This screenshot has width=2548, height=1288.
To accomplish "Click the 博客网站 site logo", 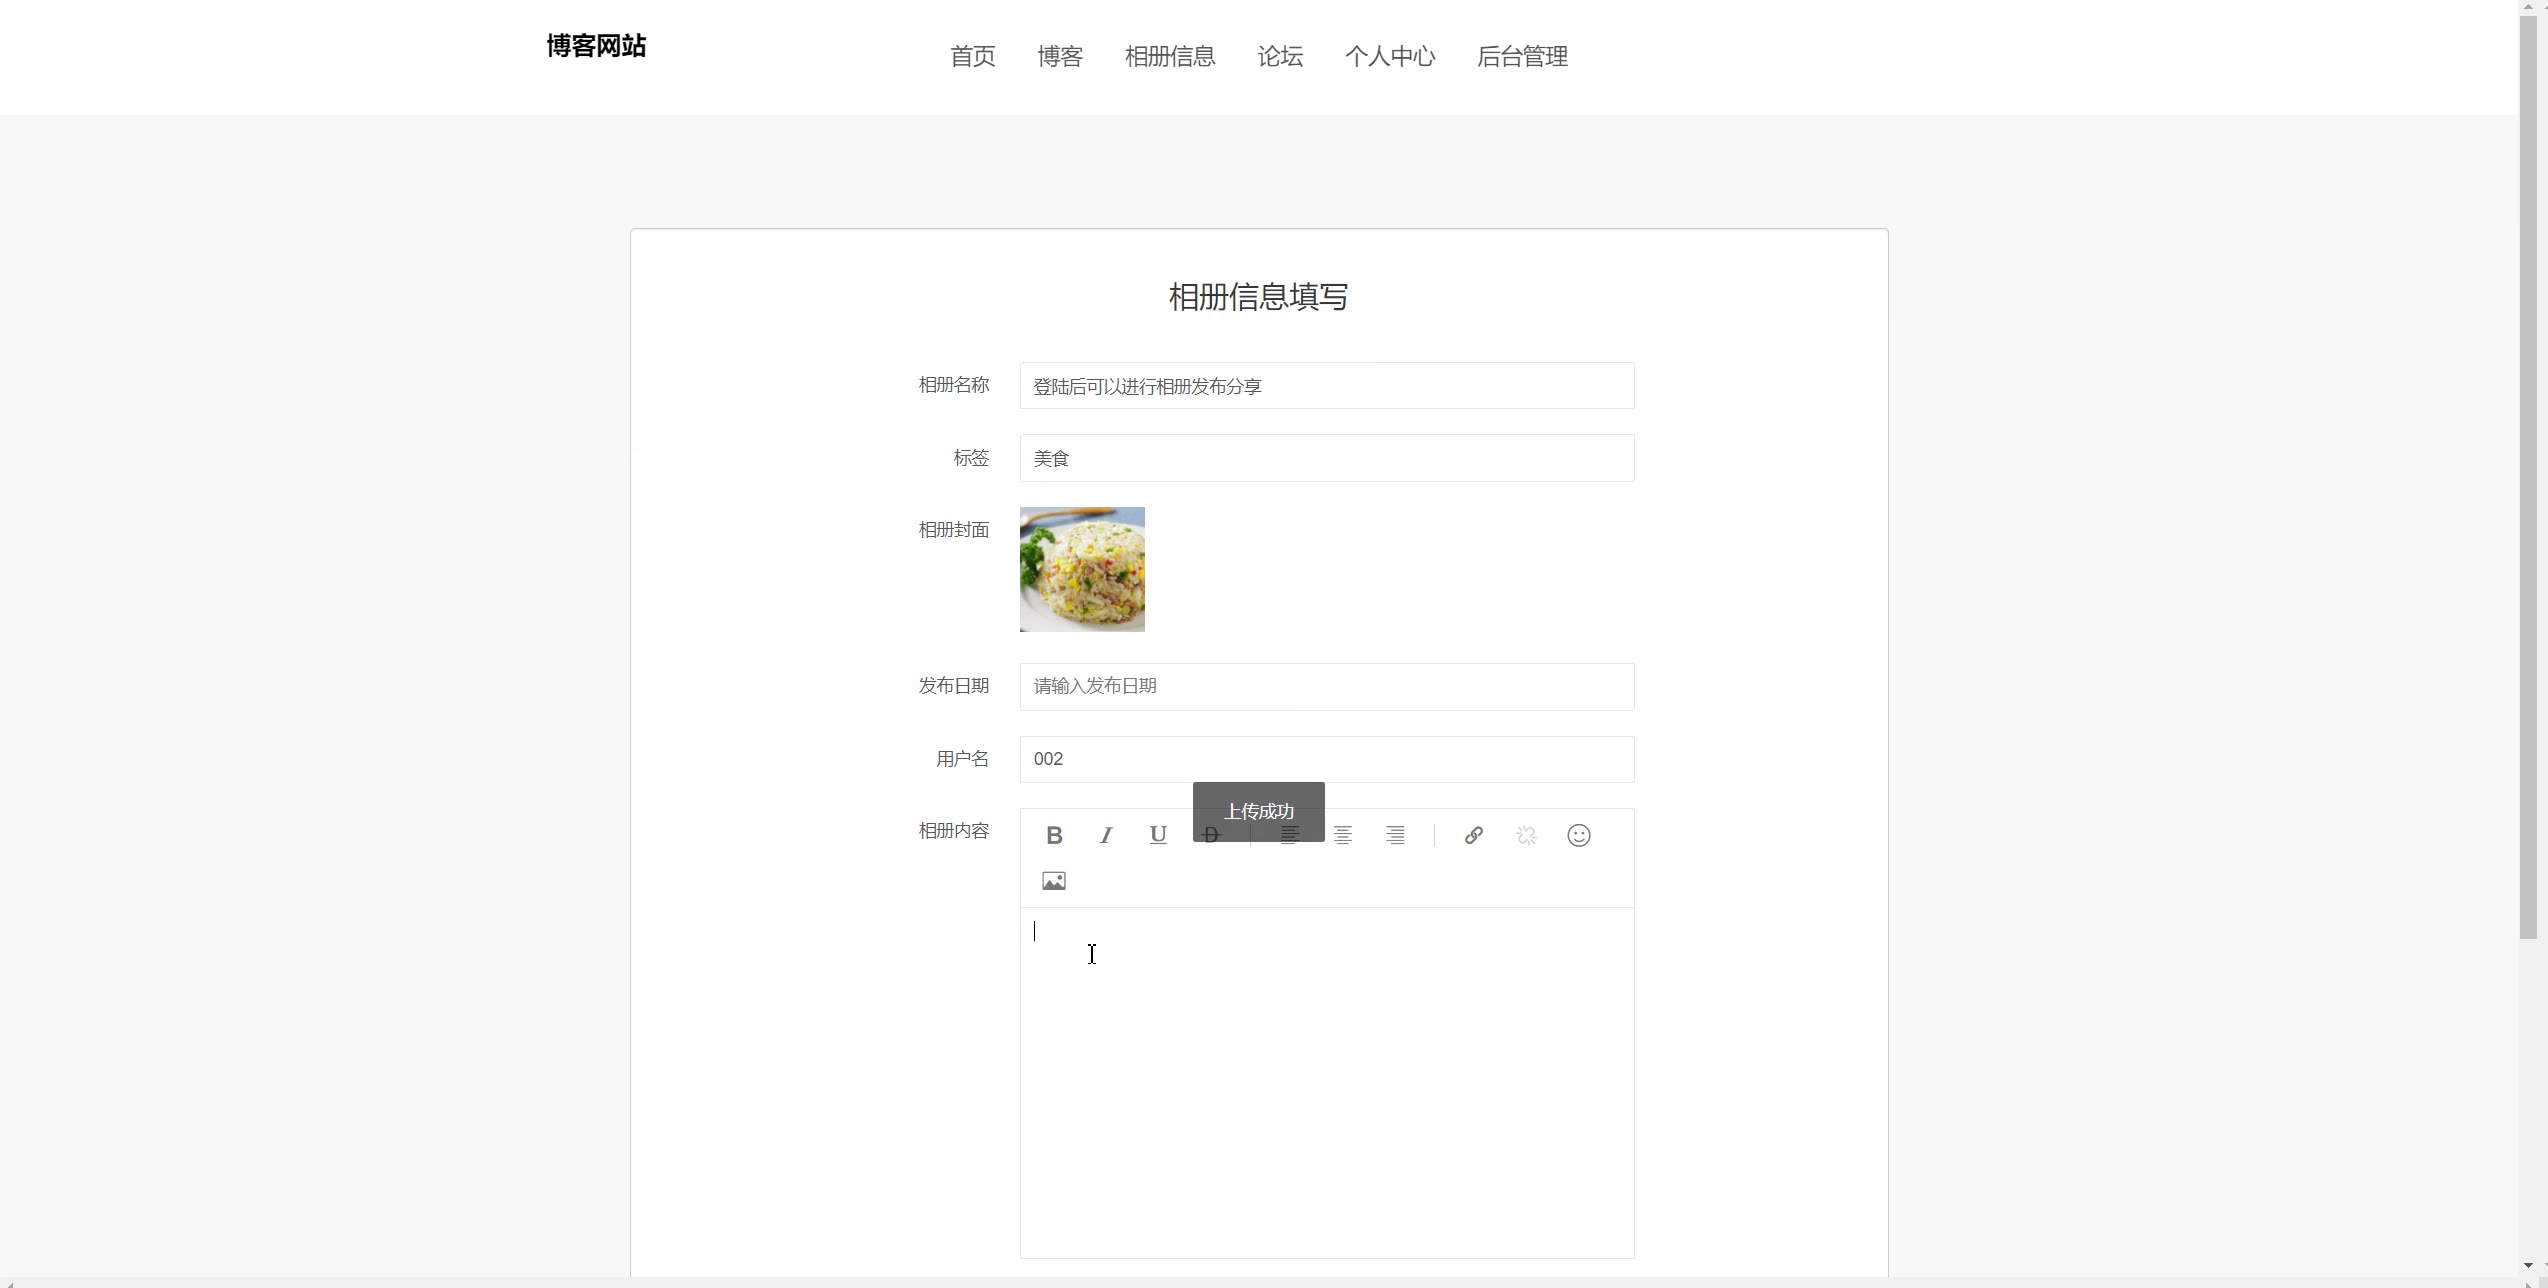I will click(596, 46).
